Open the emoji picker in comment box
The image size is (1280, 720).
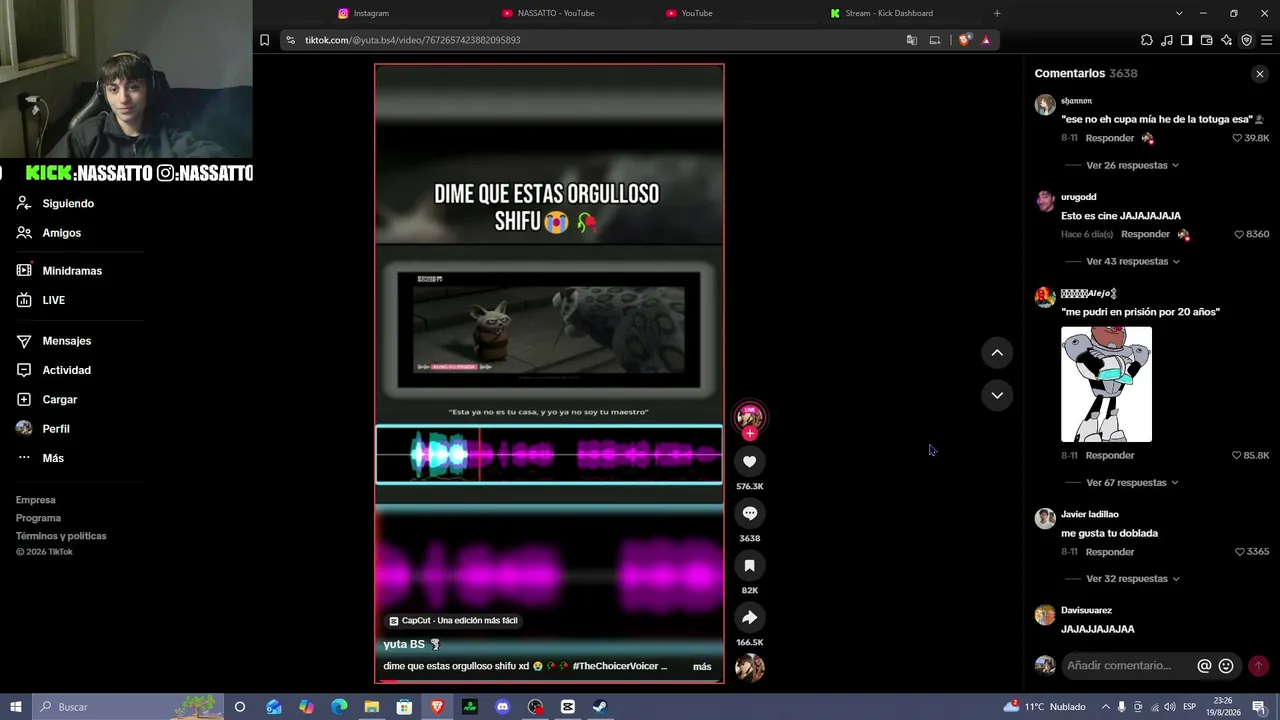tap(1226, 666)
